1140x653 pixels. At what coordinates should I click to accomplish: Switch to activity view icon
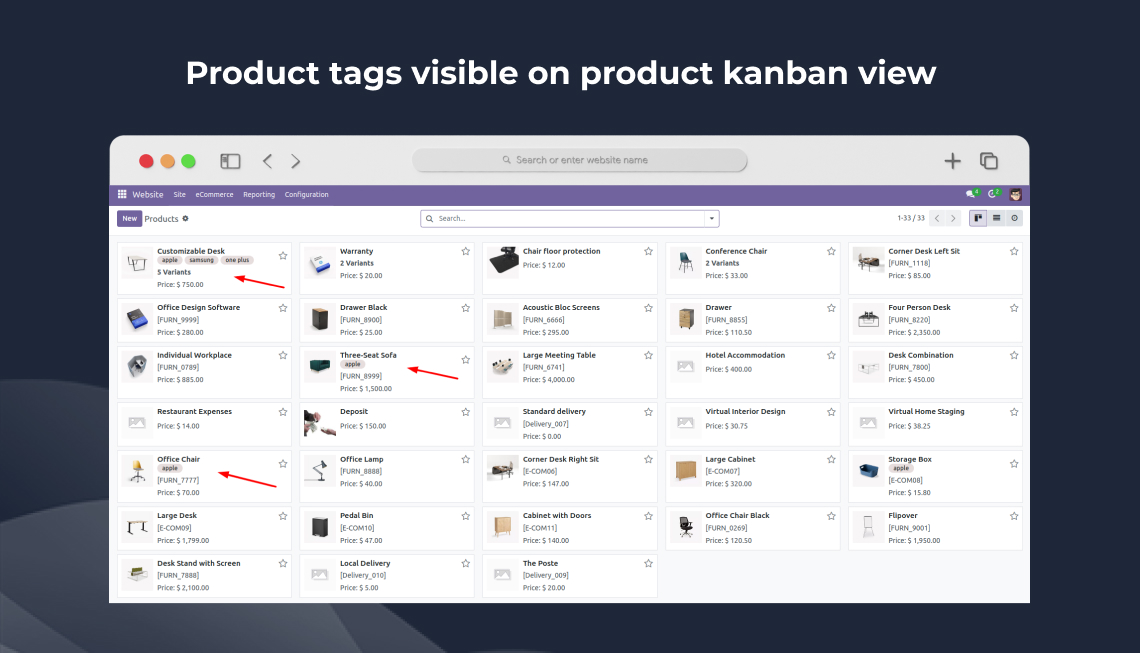[1014, 218]
